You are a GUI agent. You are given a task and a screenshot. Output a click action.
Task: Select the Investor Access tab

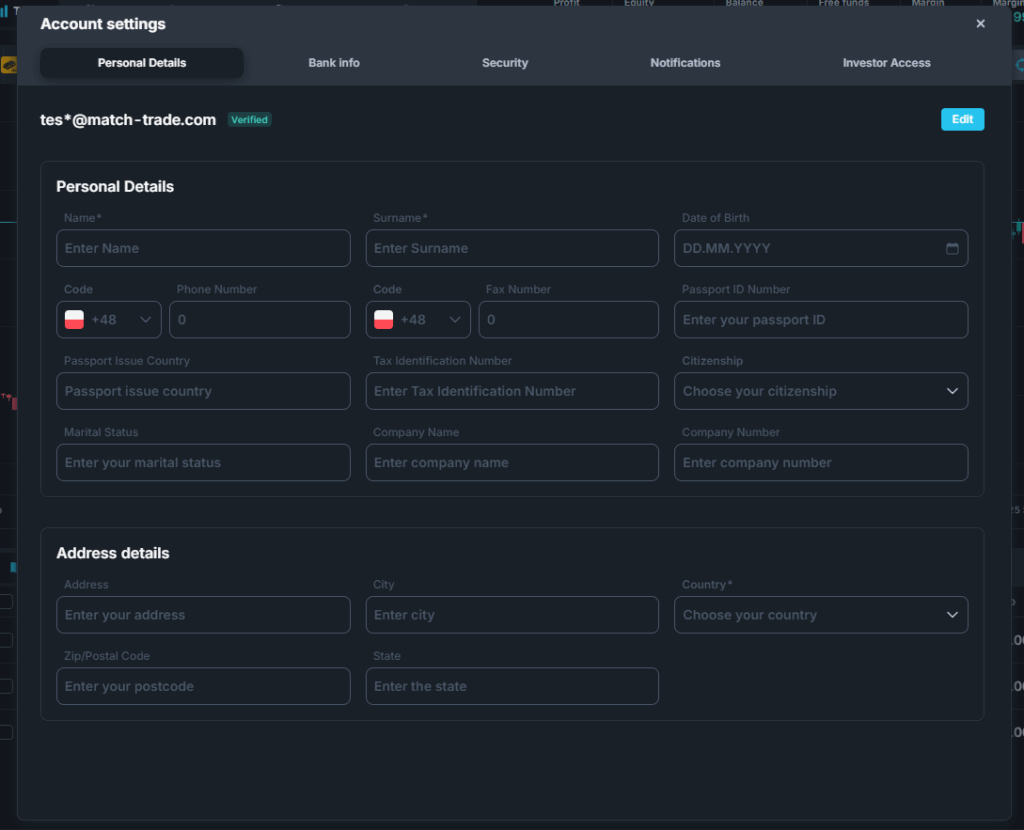(886, 63)
